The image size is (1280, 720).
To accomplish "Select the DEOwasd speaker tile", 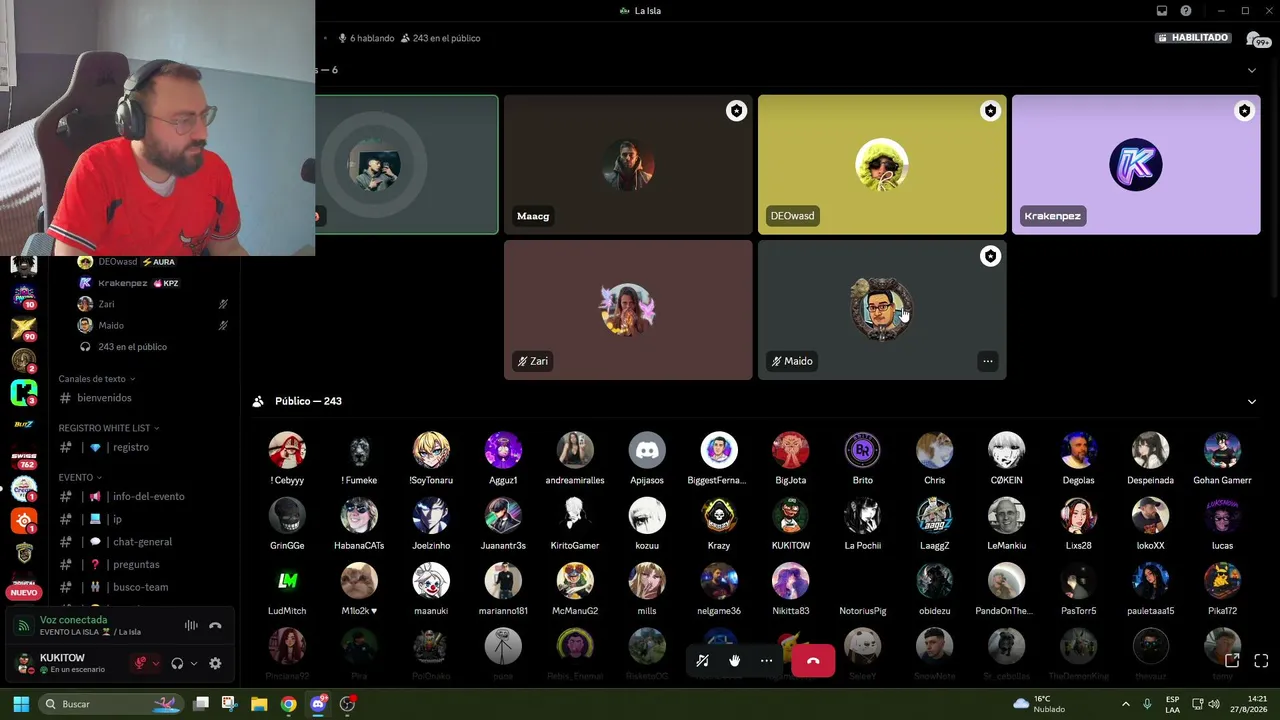I will (882, 165).
